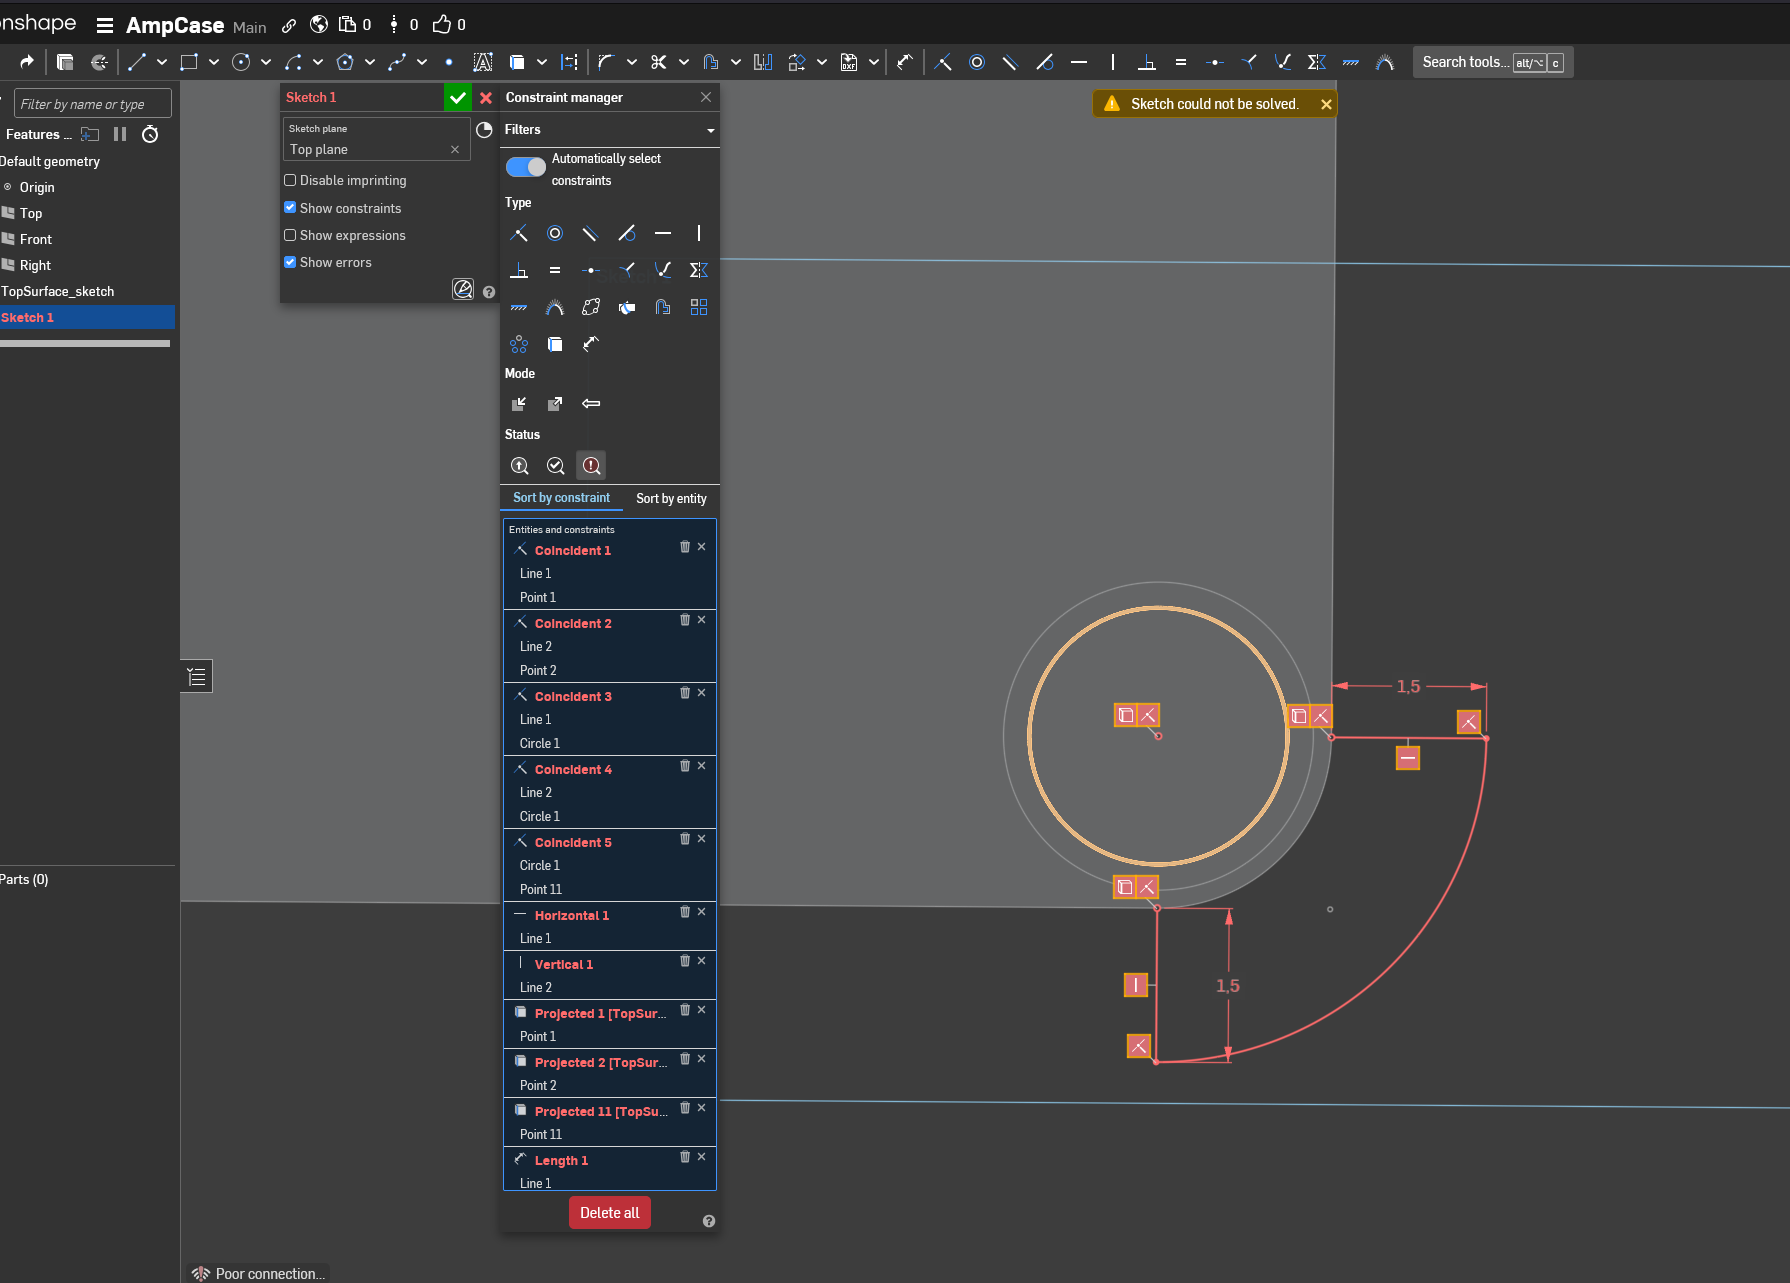The width and height of the screenshot is (1790, 1283).
Task: Filter by Concentric constraint type
Action: [555, 233]
